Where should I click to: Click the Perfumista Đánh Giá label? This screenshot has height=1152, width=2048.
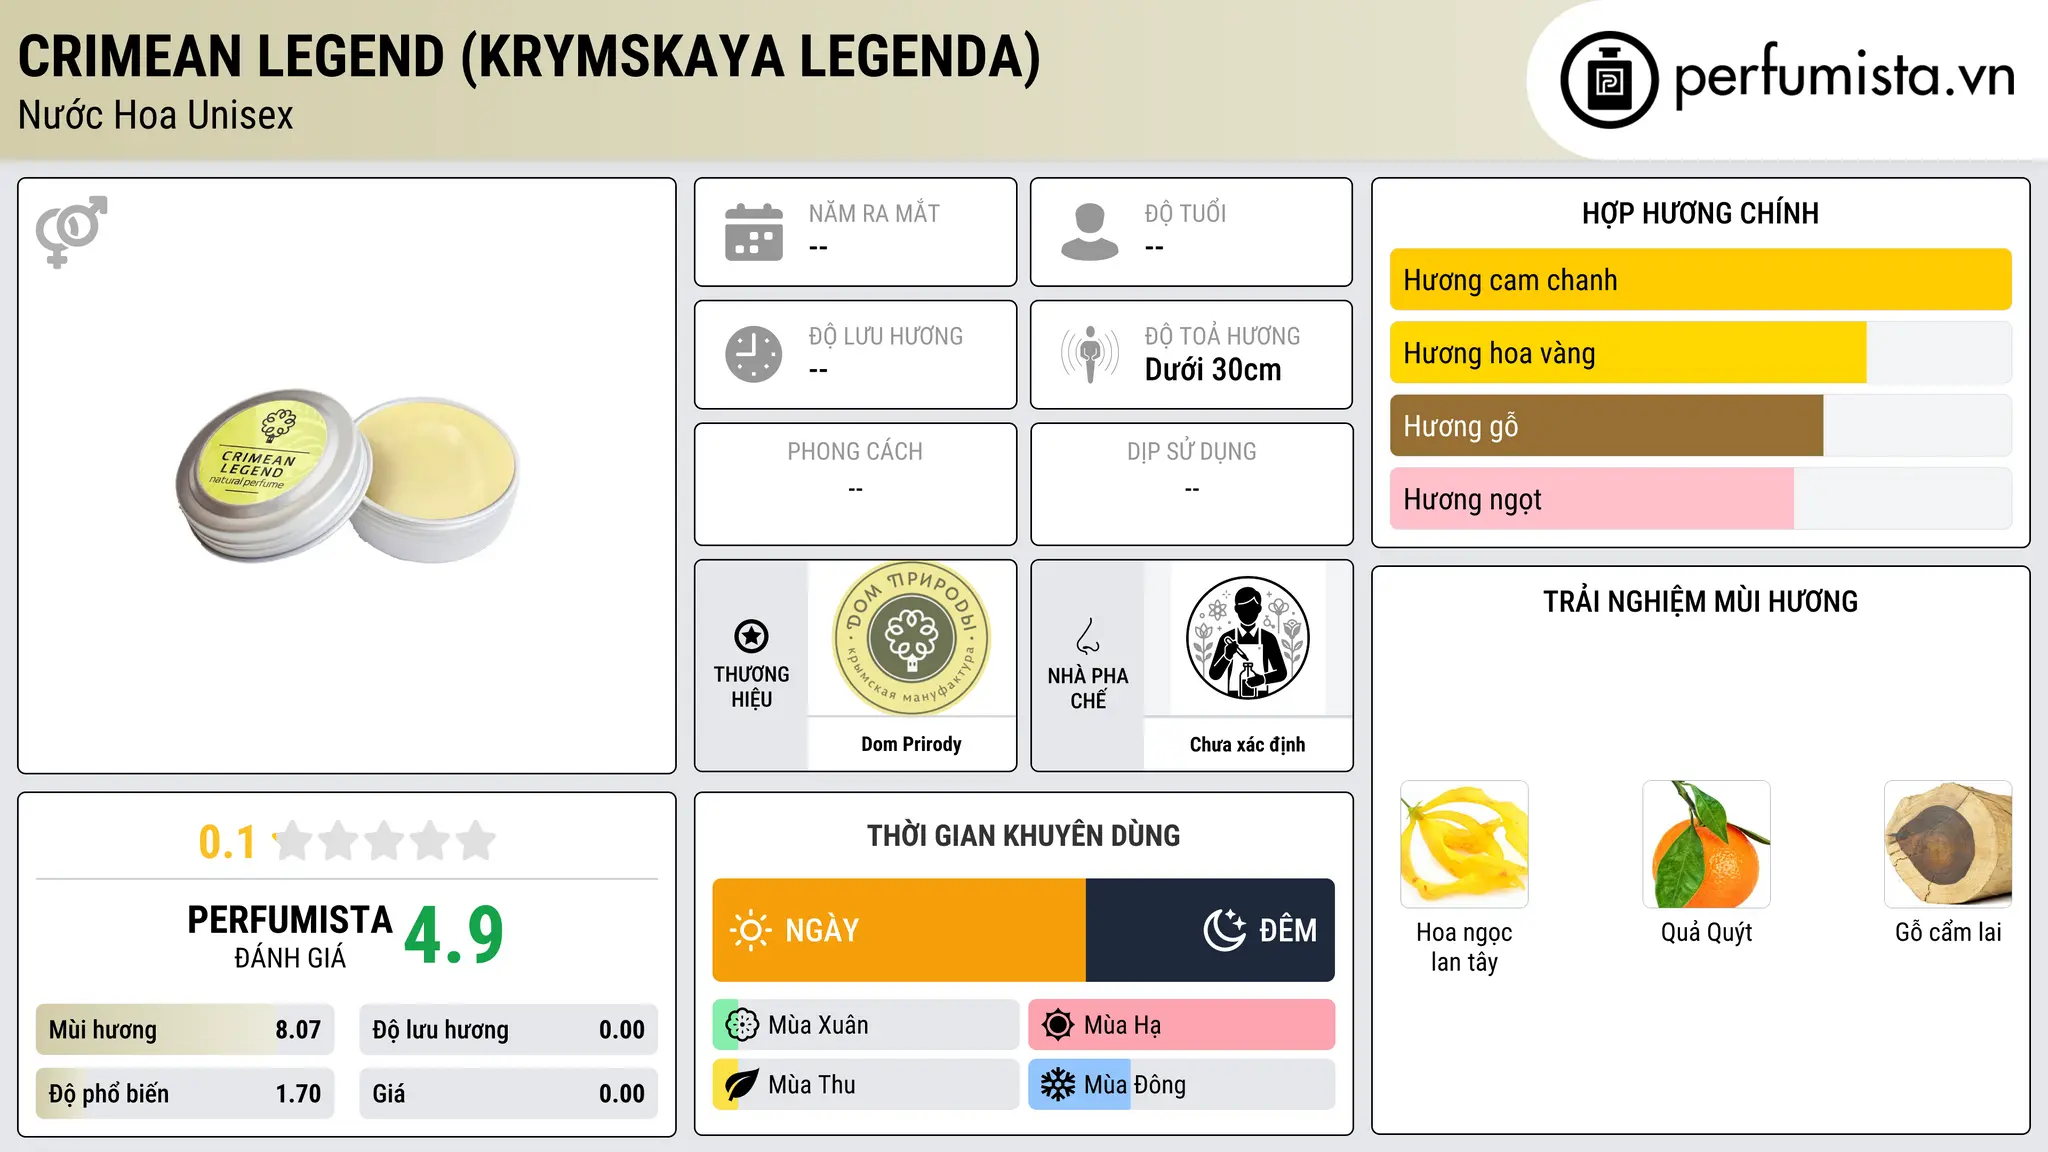pyautogui.click(x=289, y=936)
